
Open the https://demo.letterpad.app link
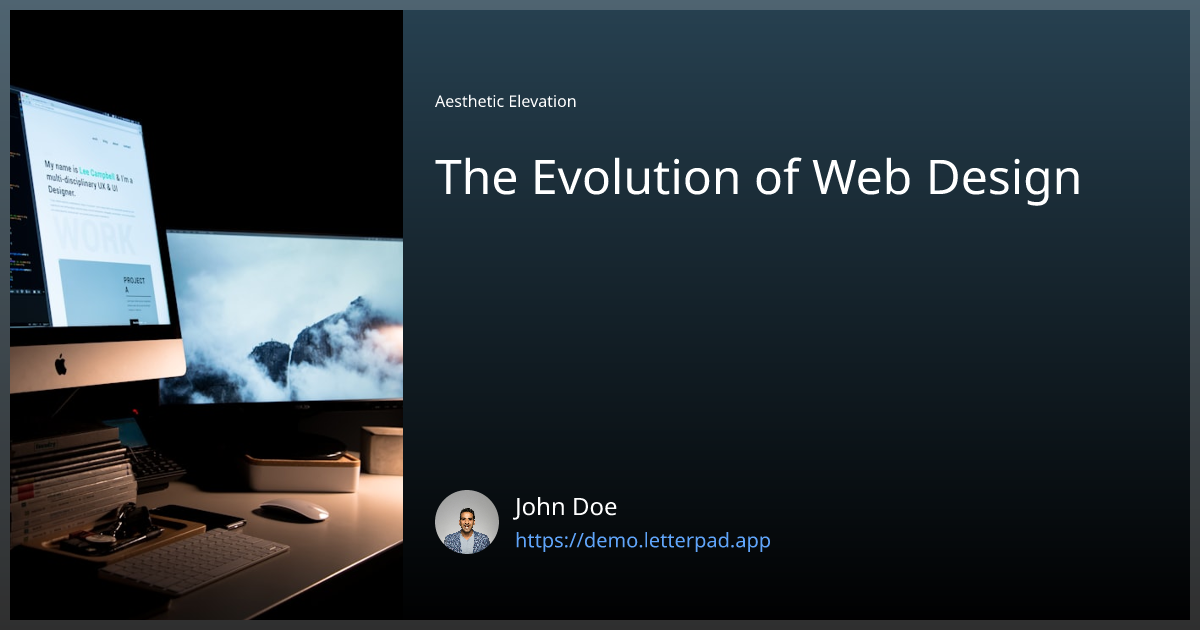[643, 540]
